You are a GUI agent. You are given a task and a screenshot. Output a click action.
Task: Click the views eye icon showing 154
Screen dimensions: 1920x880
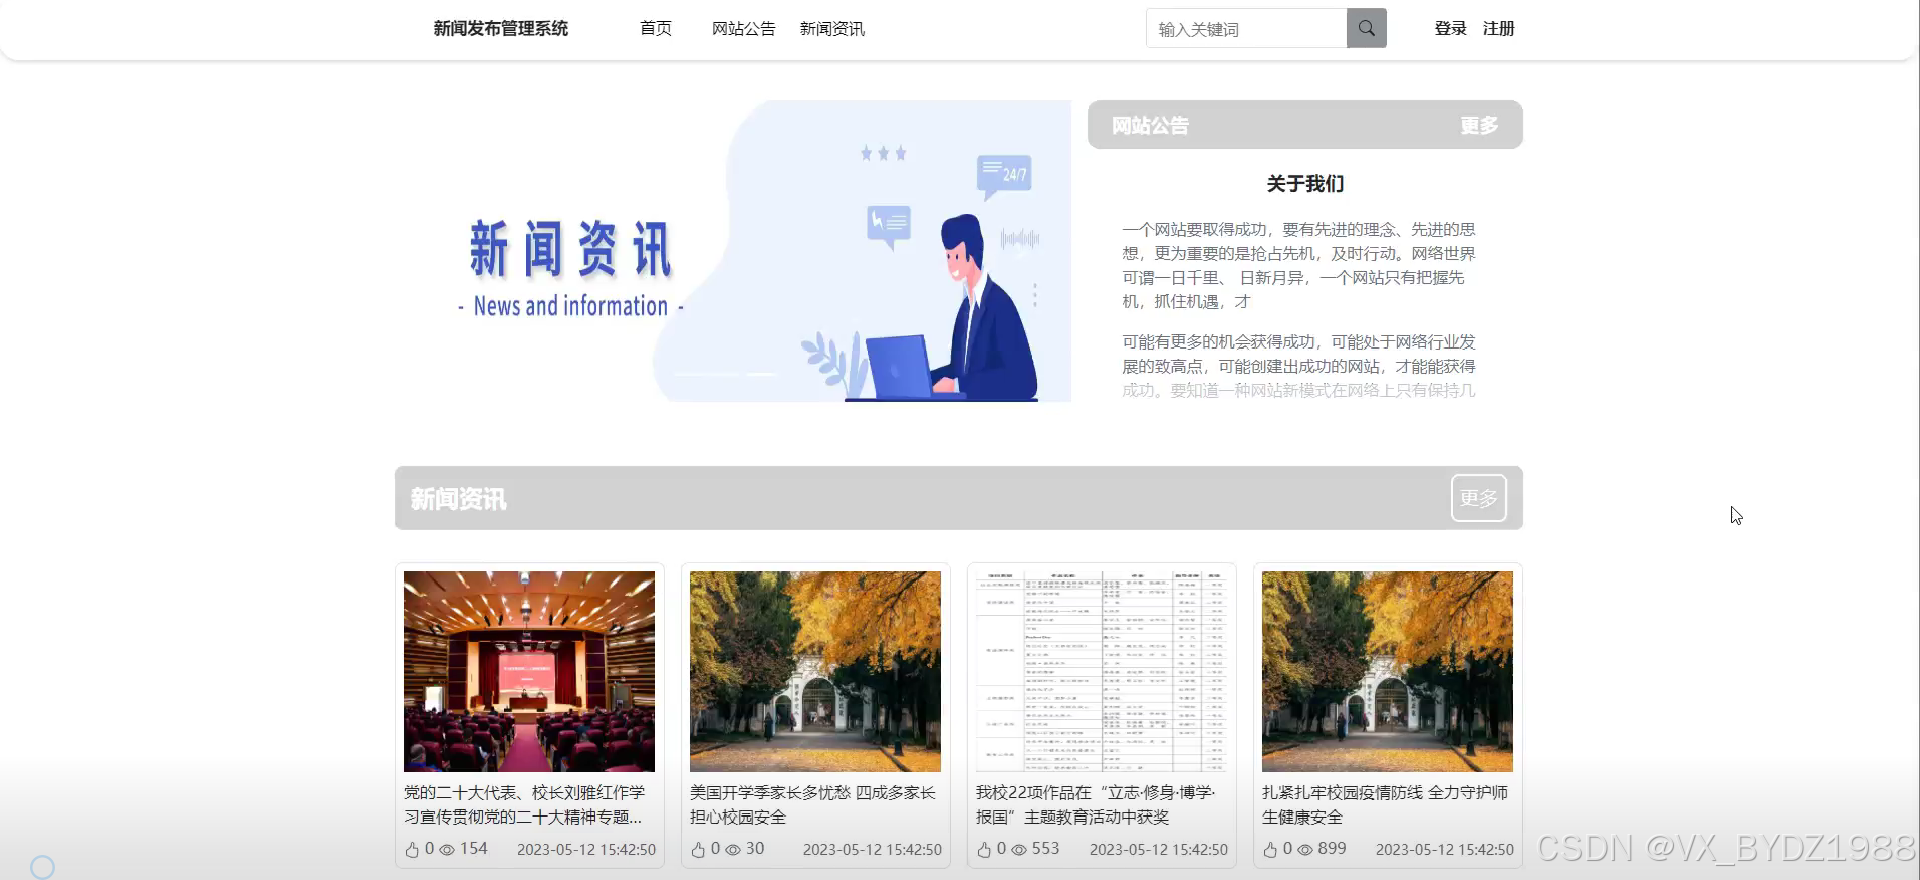point(447,850)
